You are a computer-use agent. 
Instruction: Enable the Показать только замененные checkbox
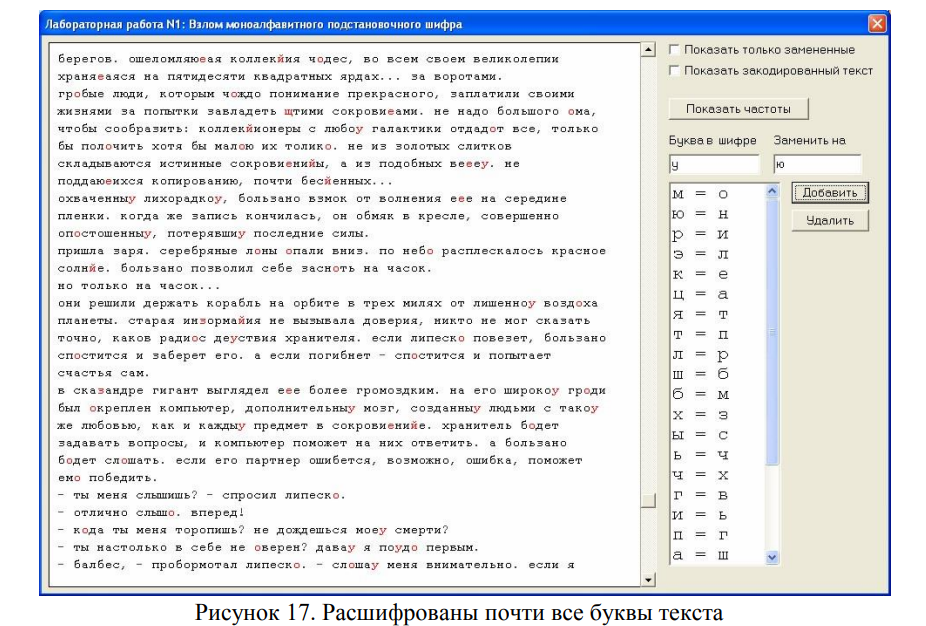coord(675,50)
